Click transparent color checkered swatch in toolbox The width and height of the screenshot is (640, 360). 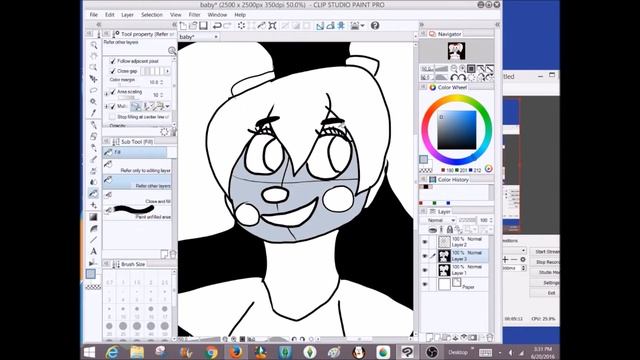coord(93,287)
